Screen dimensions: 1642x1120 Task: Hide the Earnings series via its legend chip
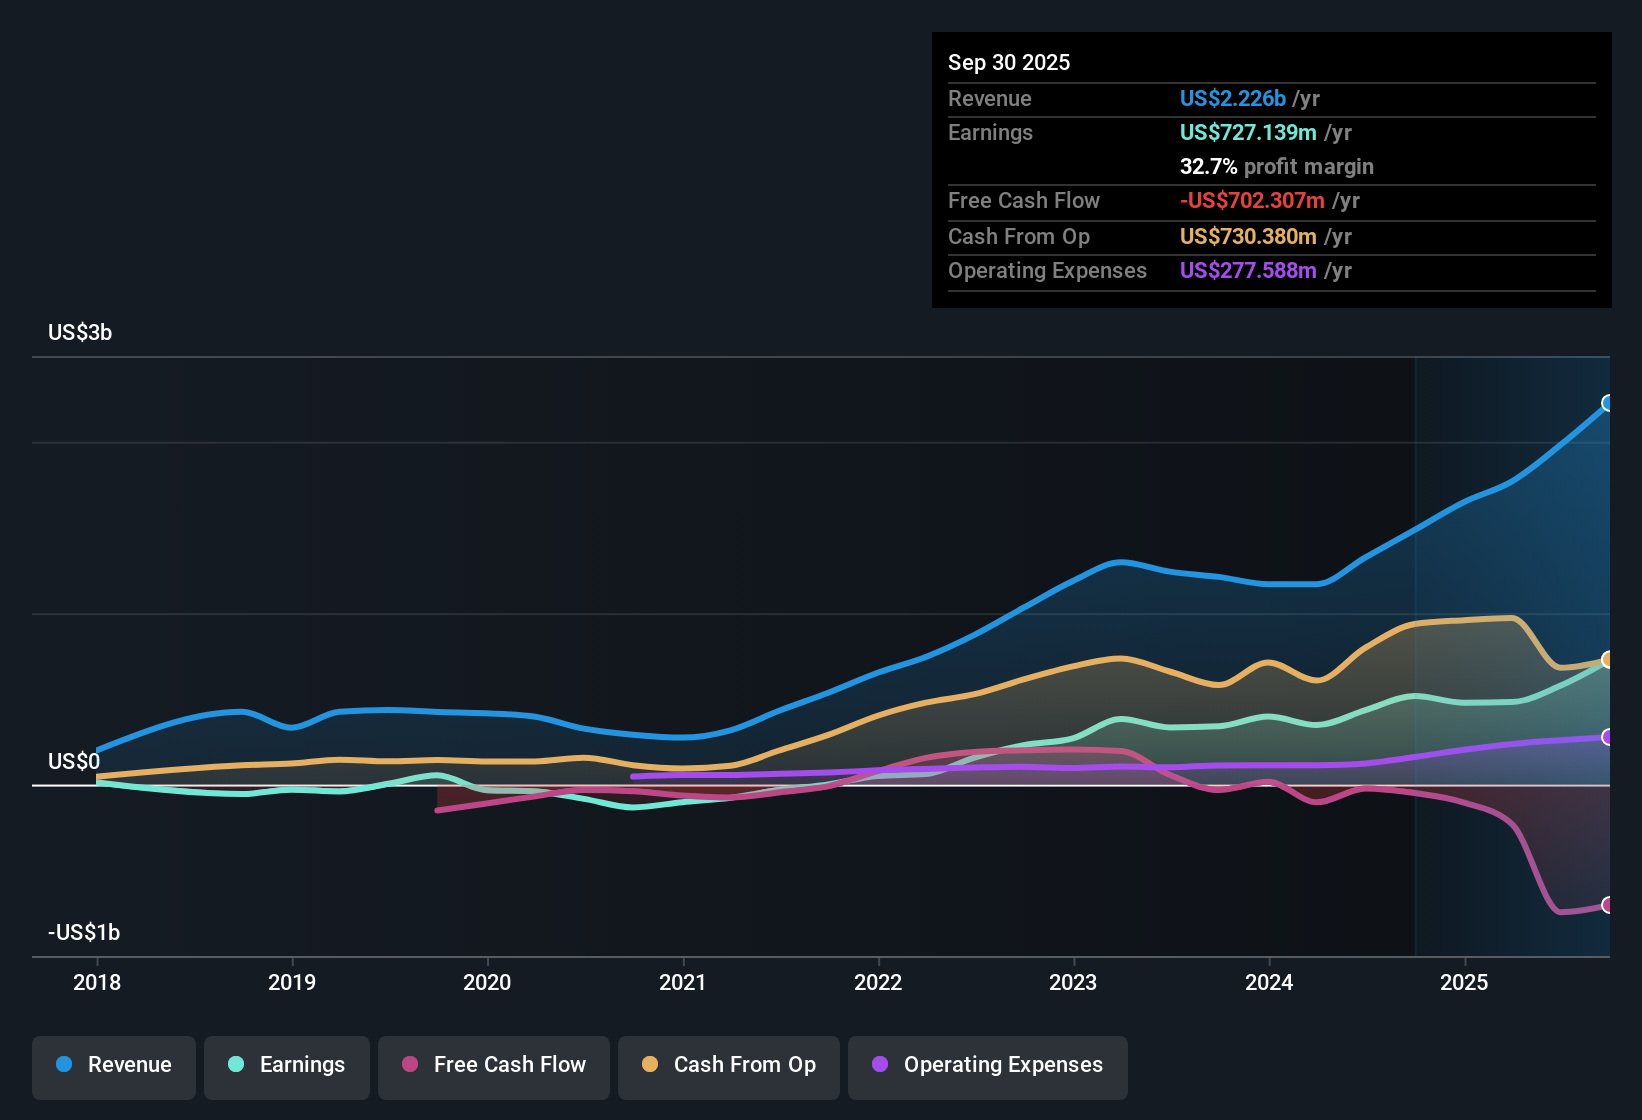[x=287, y=1065]
